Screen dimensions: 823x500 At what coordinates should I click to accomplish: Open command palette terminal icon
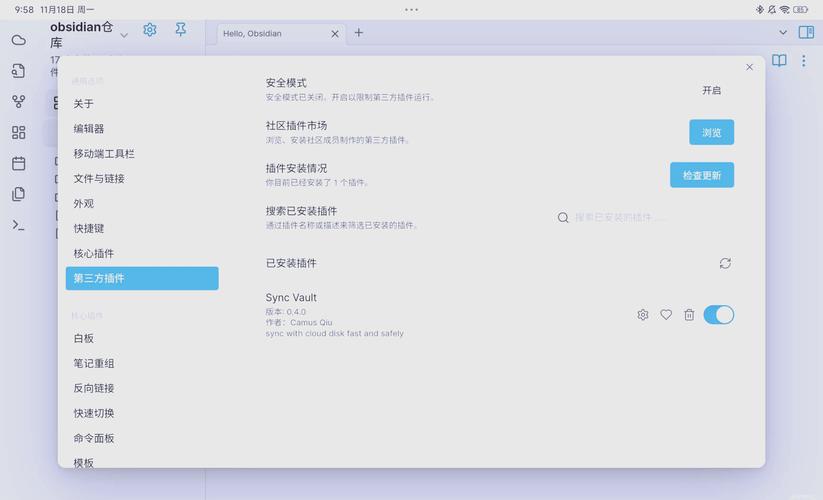(x=18, y=225)
